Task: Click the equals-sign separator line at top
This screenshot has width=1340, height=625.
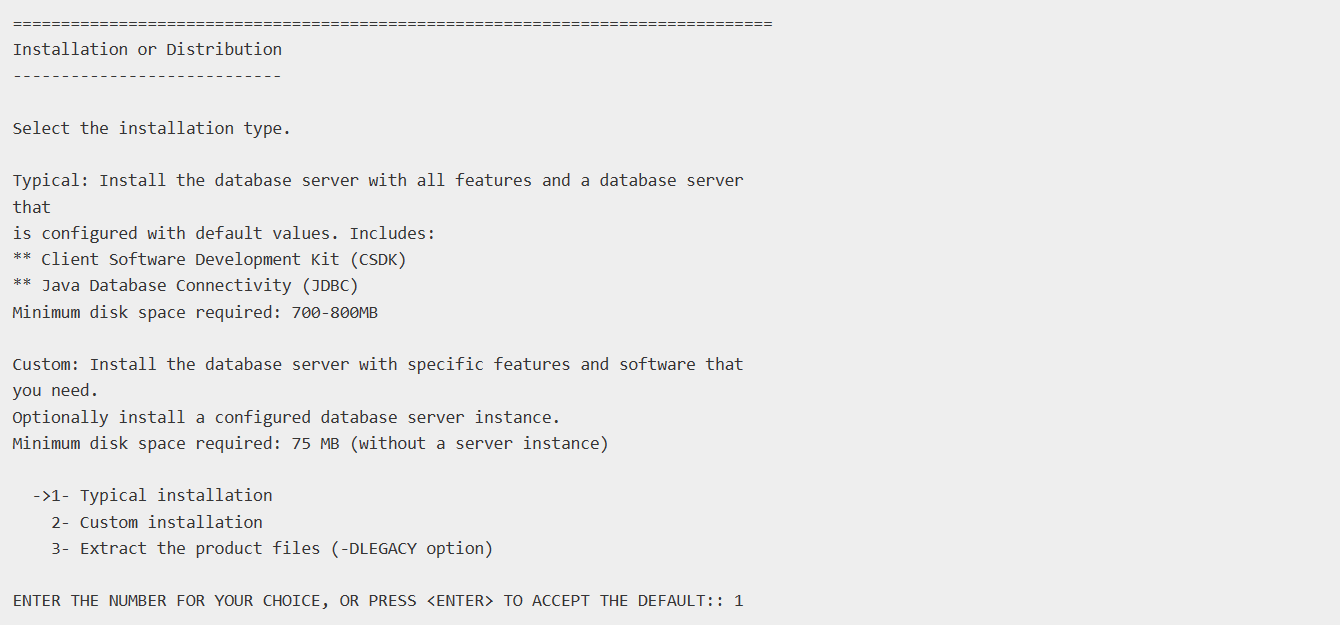Action: tap(392, 22)
